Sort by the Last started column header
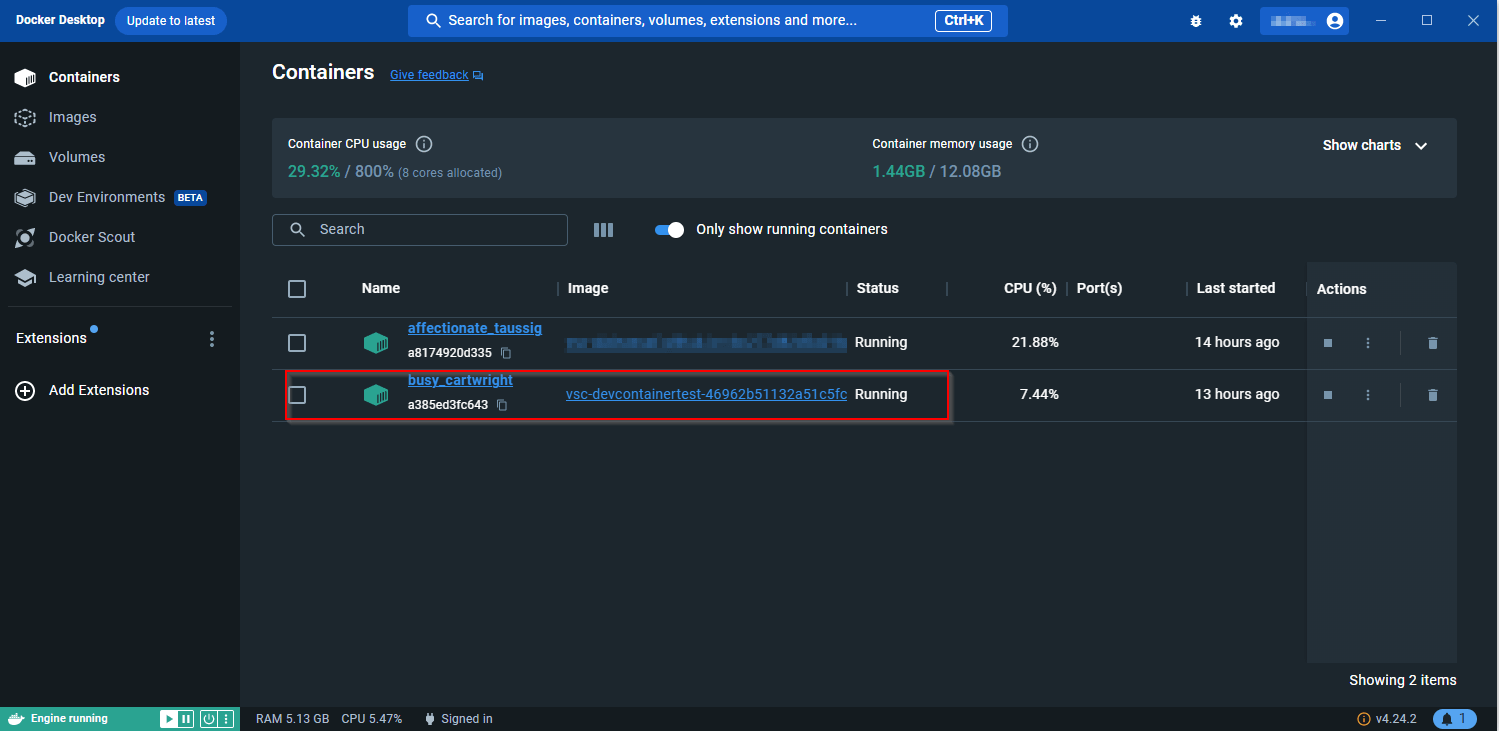 pos(1236,288)
